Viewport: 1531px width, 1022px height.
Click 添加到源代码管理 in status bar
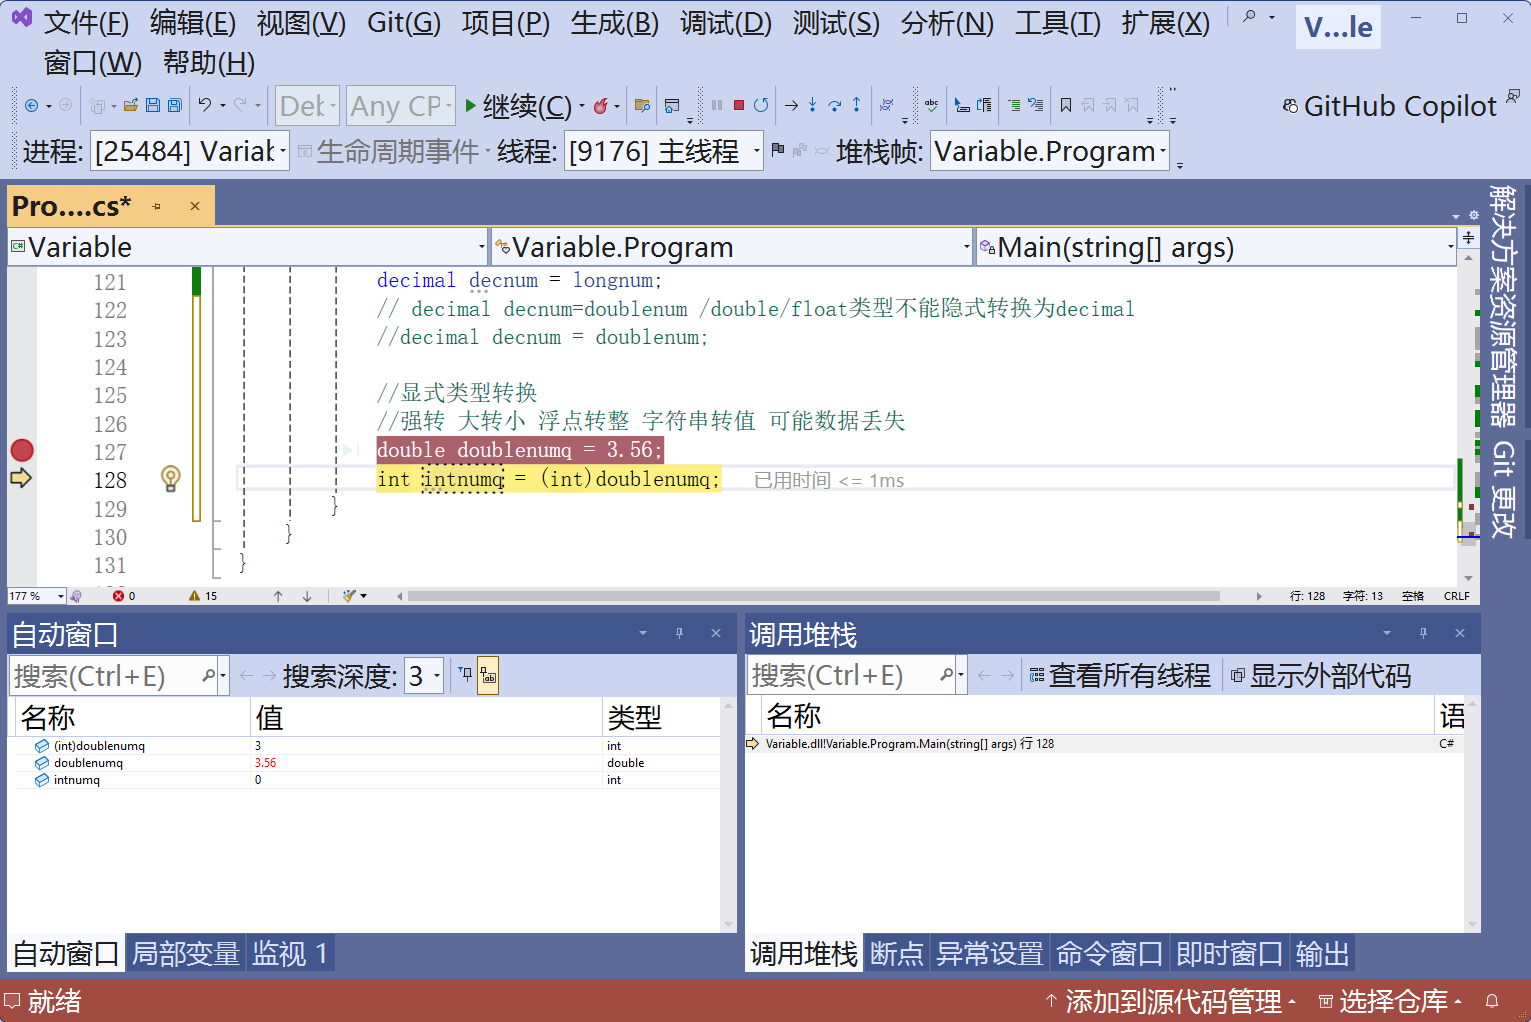pyautogui.click(x=1170, y=1001)
